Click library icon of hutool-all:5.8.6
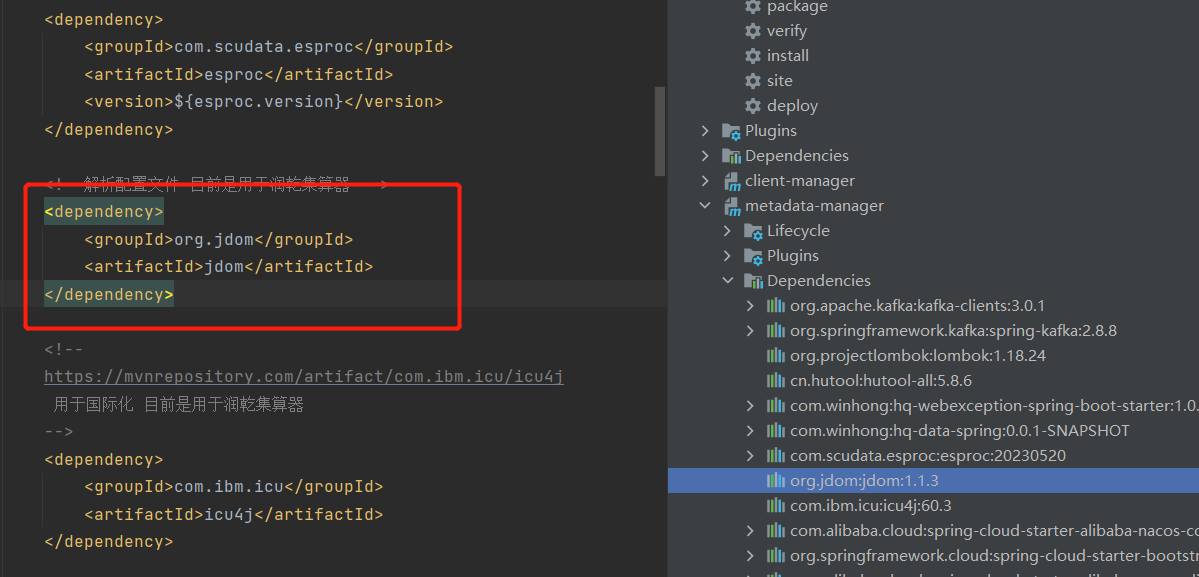 776,381
